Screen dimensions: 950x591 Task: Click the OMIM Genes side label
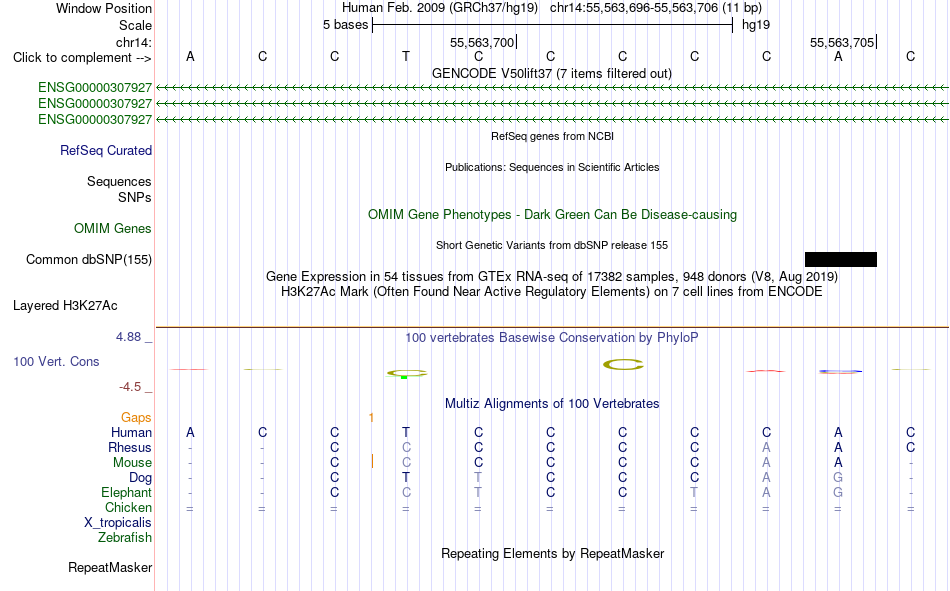point(113,229)
